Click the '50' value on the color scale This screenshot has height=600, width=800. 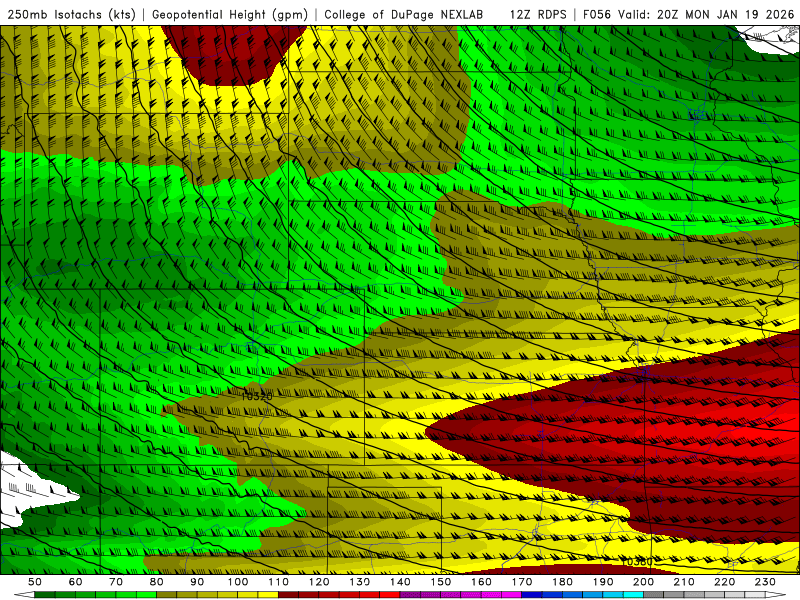point(35,582)
